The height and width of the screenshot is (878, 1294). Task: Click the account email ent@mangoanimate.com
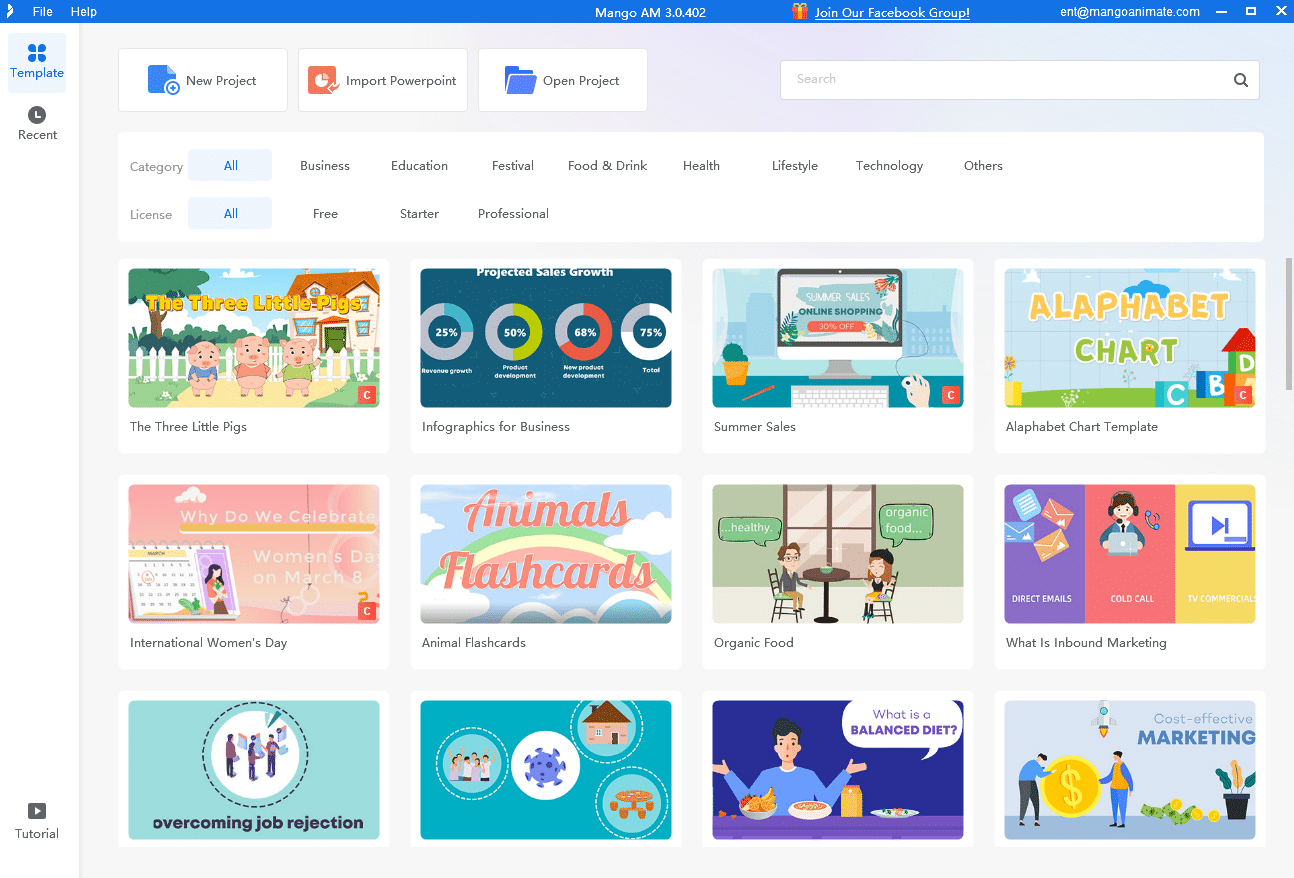pos(1129,12)
